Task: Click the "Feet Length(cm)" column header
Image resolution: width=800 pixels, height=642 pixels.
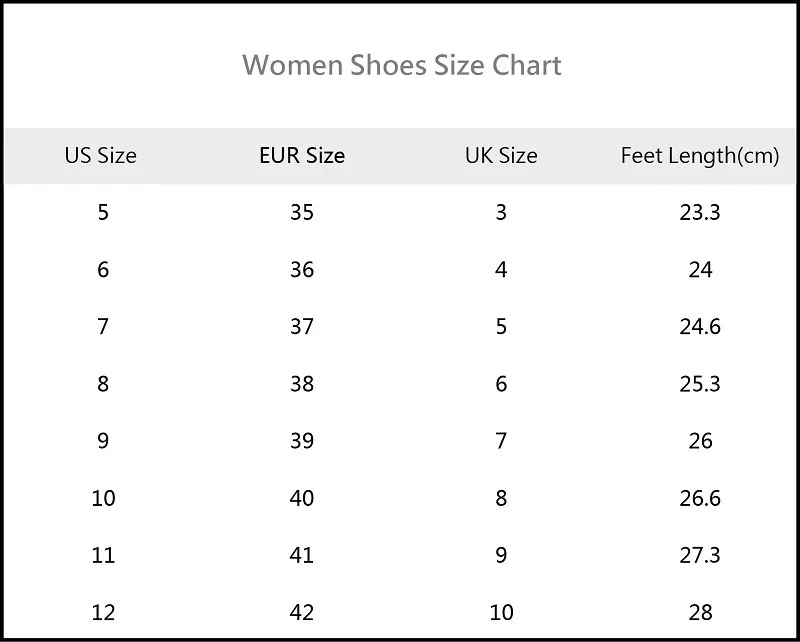Action: coord(700,156)
